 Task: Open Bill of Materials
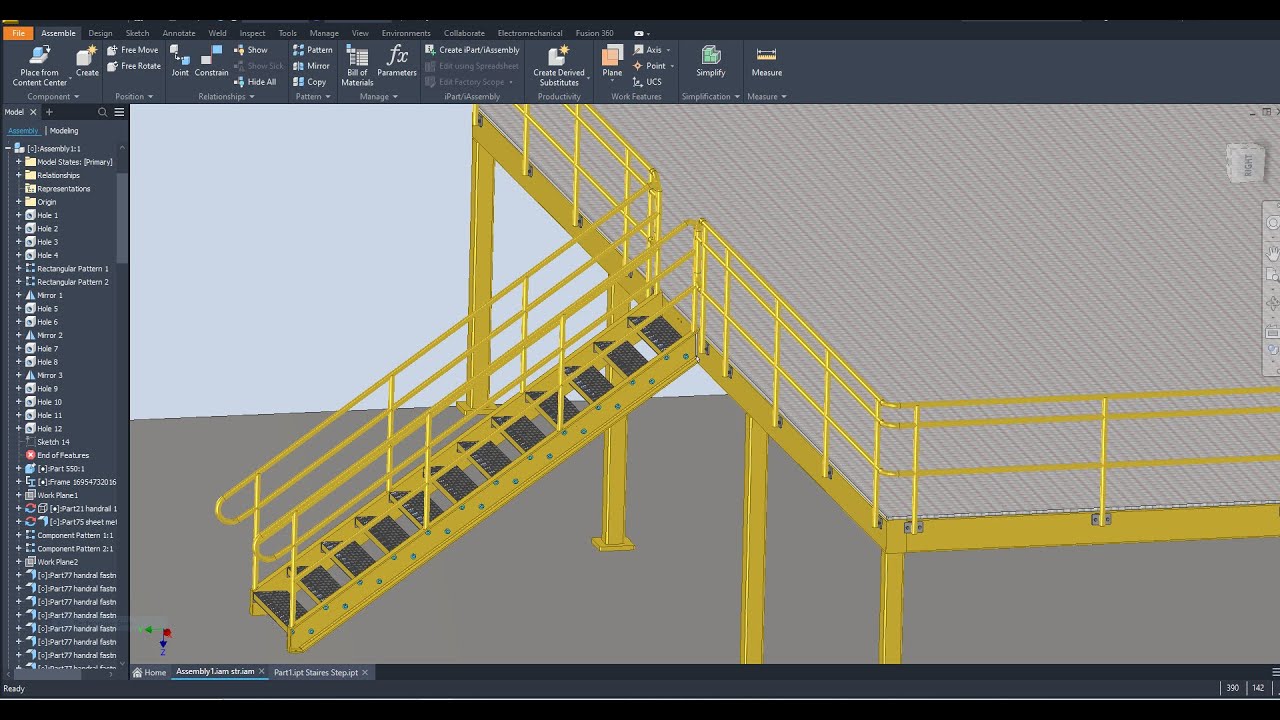(x=357, y=66)
